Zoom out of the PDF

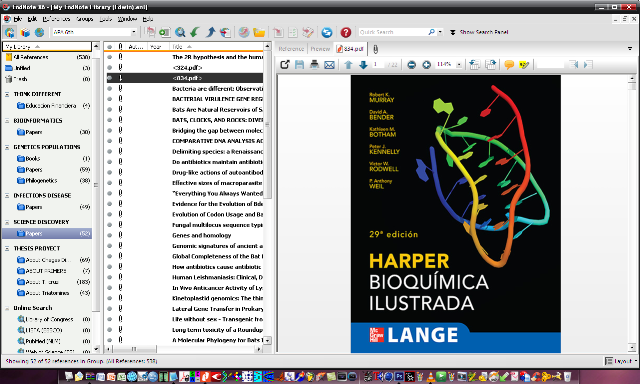click(411, 64)
